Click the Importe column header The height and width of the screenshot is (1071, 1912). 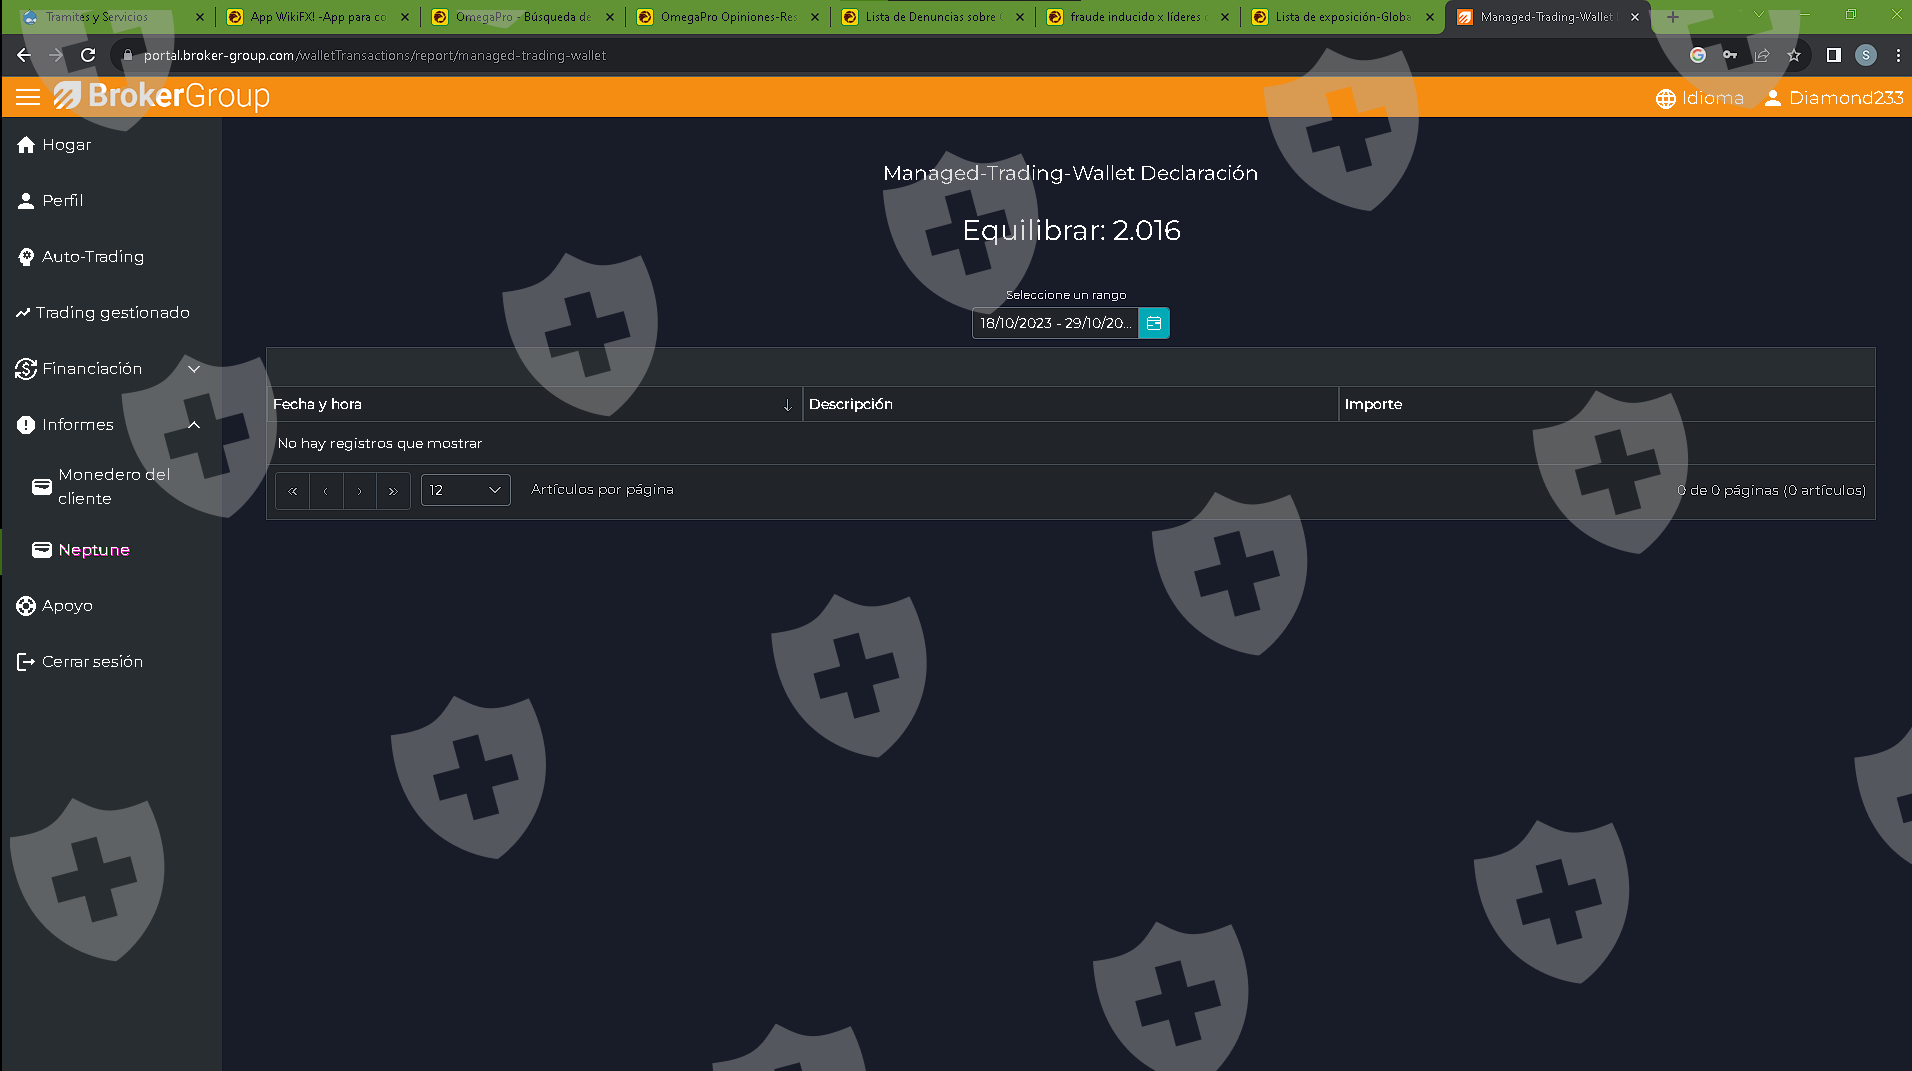click(x=1606, y=404)
